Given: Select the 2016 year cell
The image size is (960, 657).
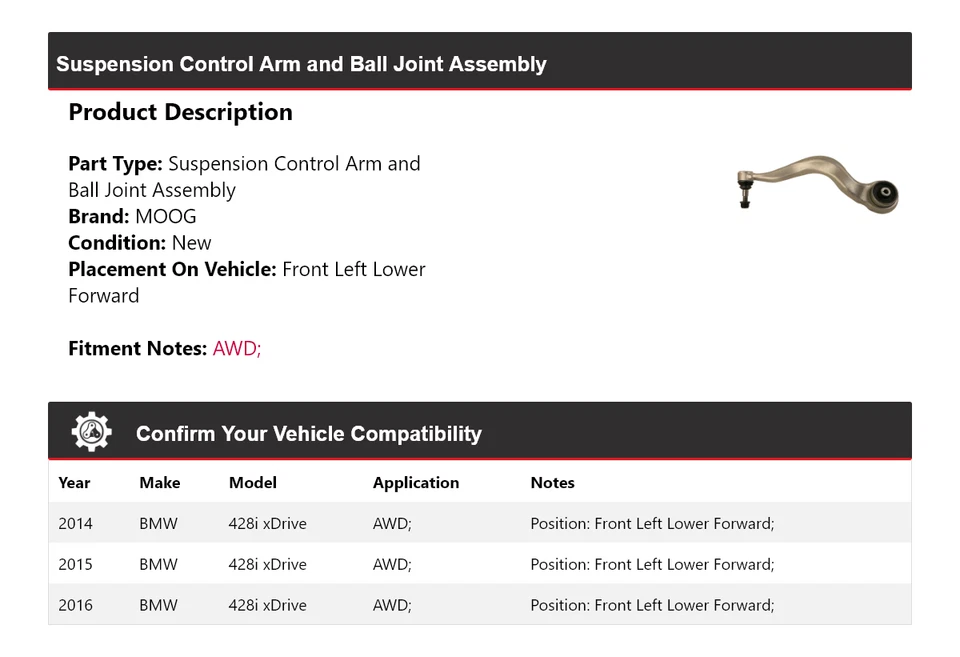Looking at the screenshot, I should click(75, 606).
